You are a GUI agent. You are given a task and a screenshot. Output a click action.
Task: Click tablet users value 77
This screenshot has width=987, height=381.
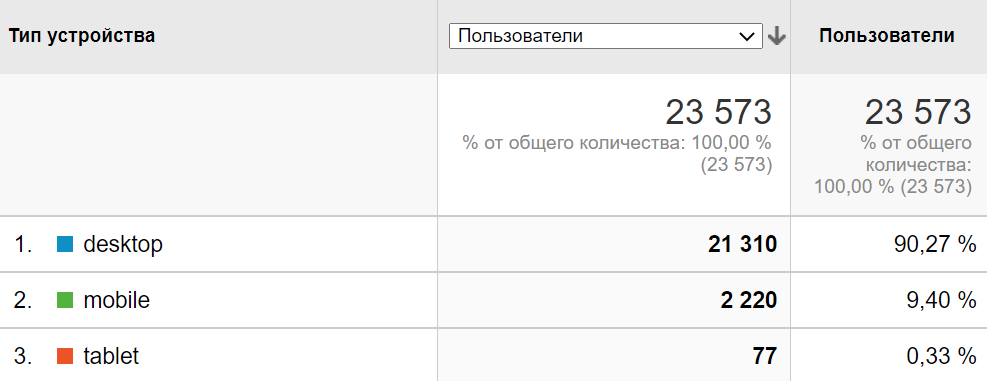[764, 356]
